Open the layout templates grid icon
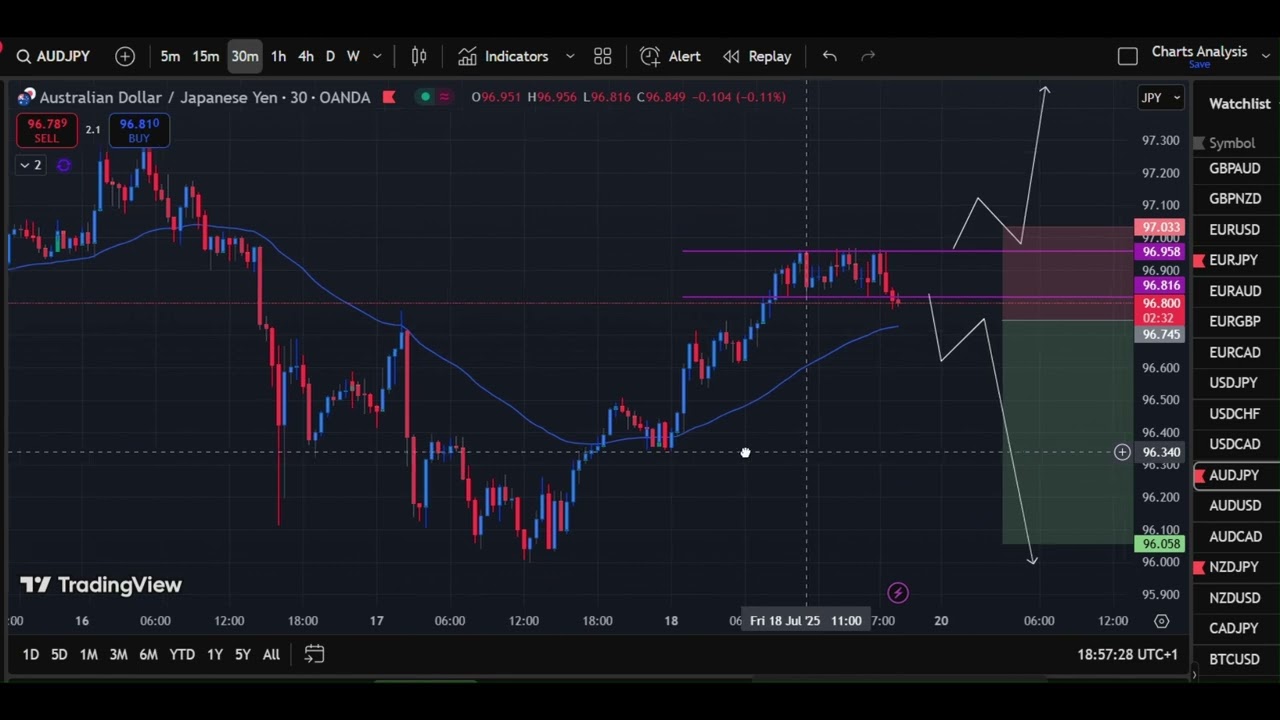1280x720 pixels. 602,57
